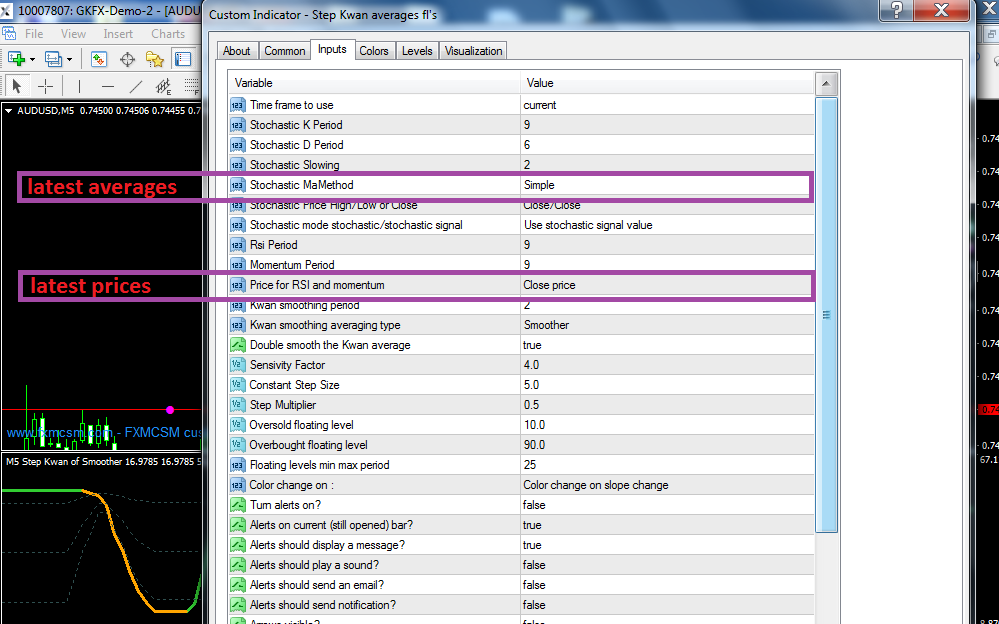Switch to the Levels tab
The image size is (999, 624).
point(417,51)
